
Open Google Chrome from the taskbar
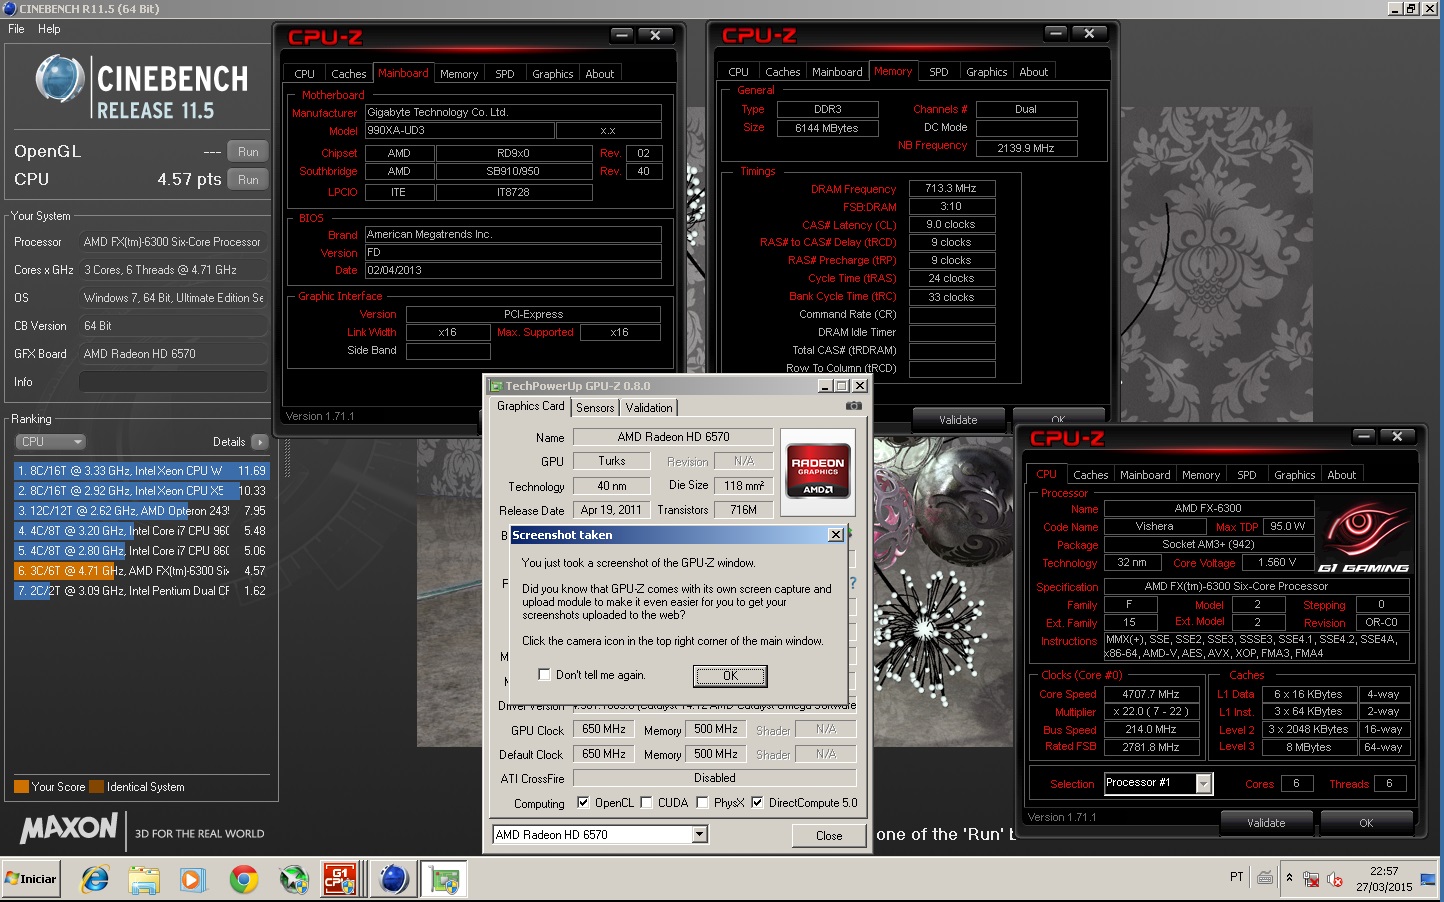point(243,879)
